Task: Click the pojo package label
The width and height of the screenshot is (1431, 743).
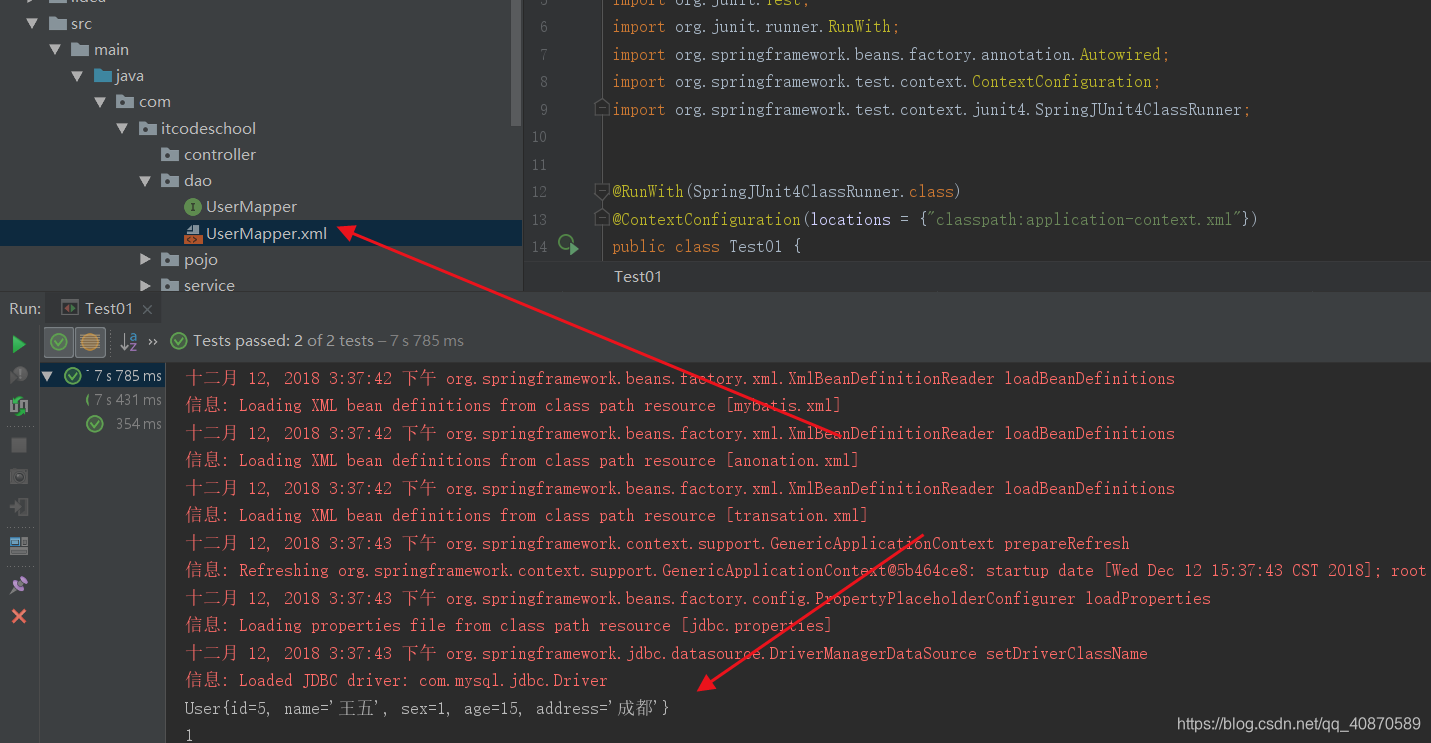Action: pos(200,259)
